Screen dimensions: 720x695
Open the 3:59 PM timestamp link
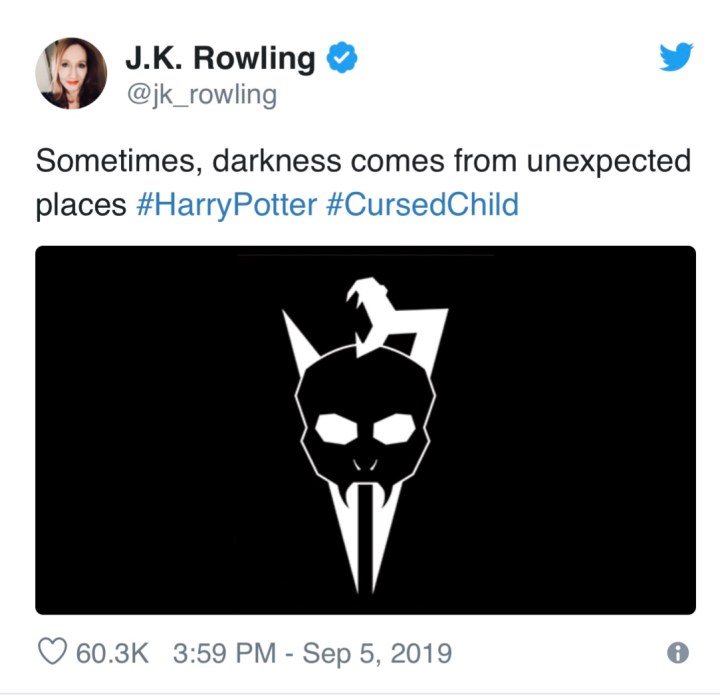coord(224,654)
